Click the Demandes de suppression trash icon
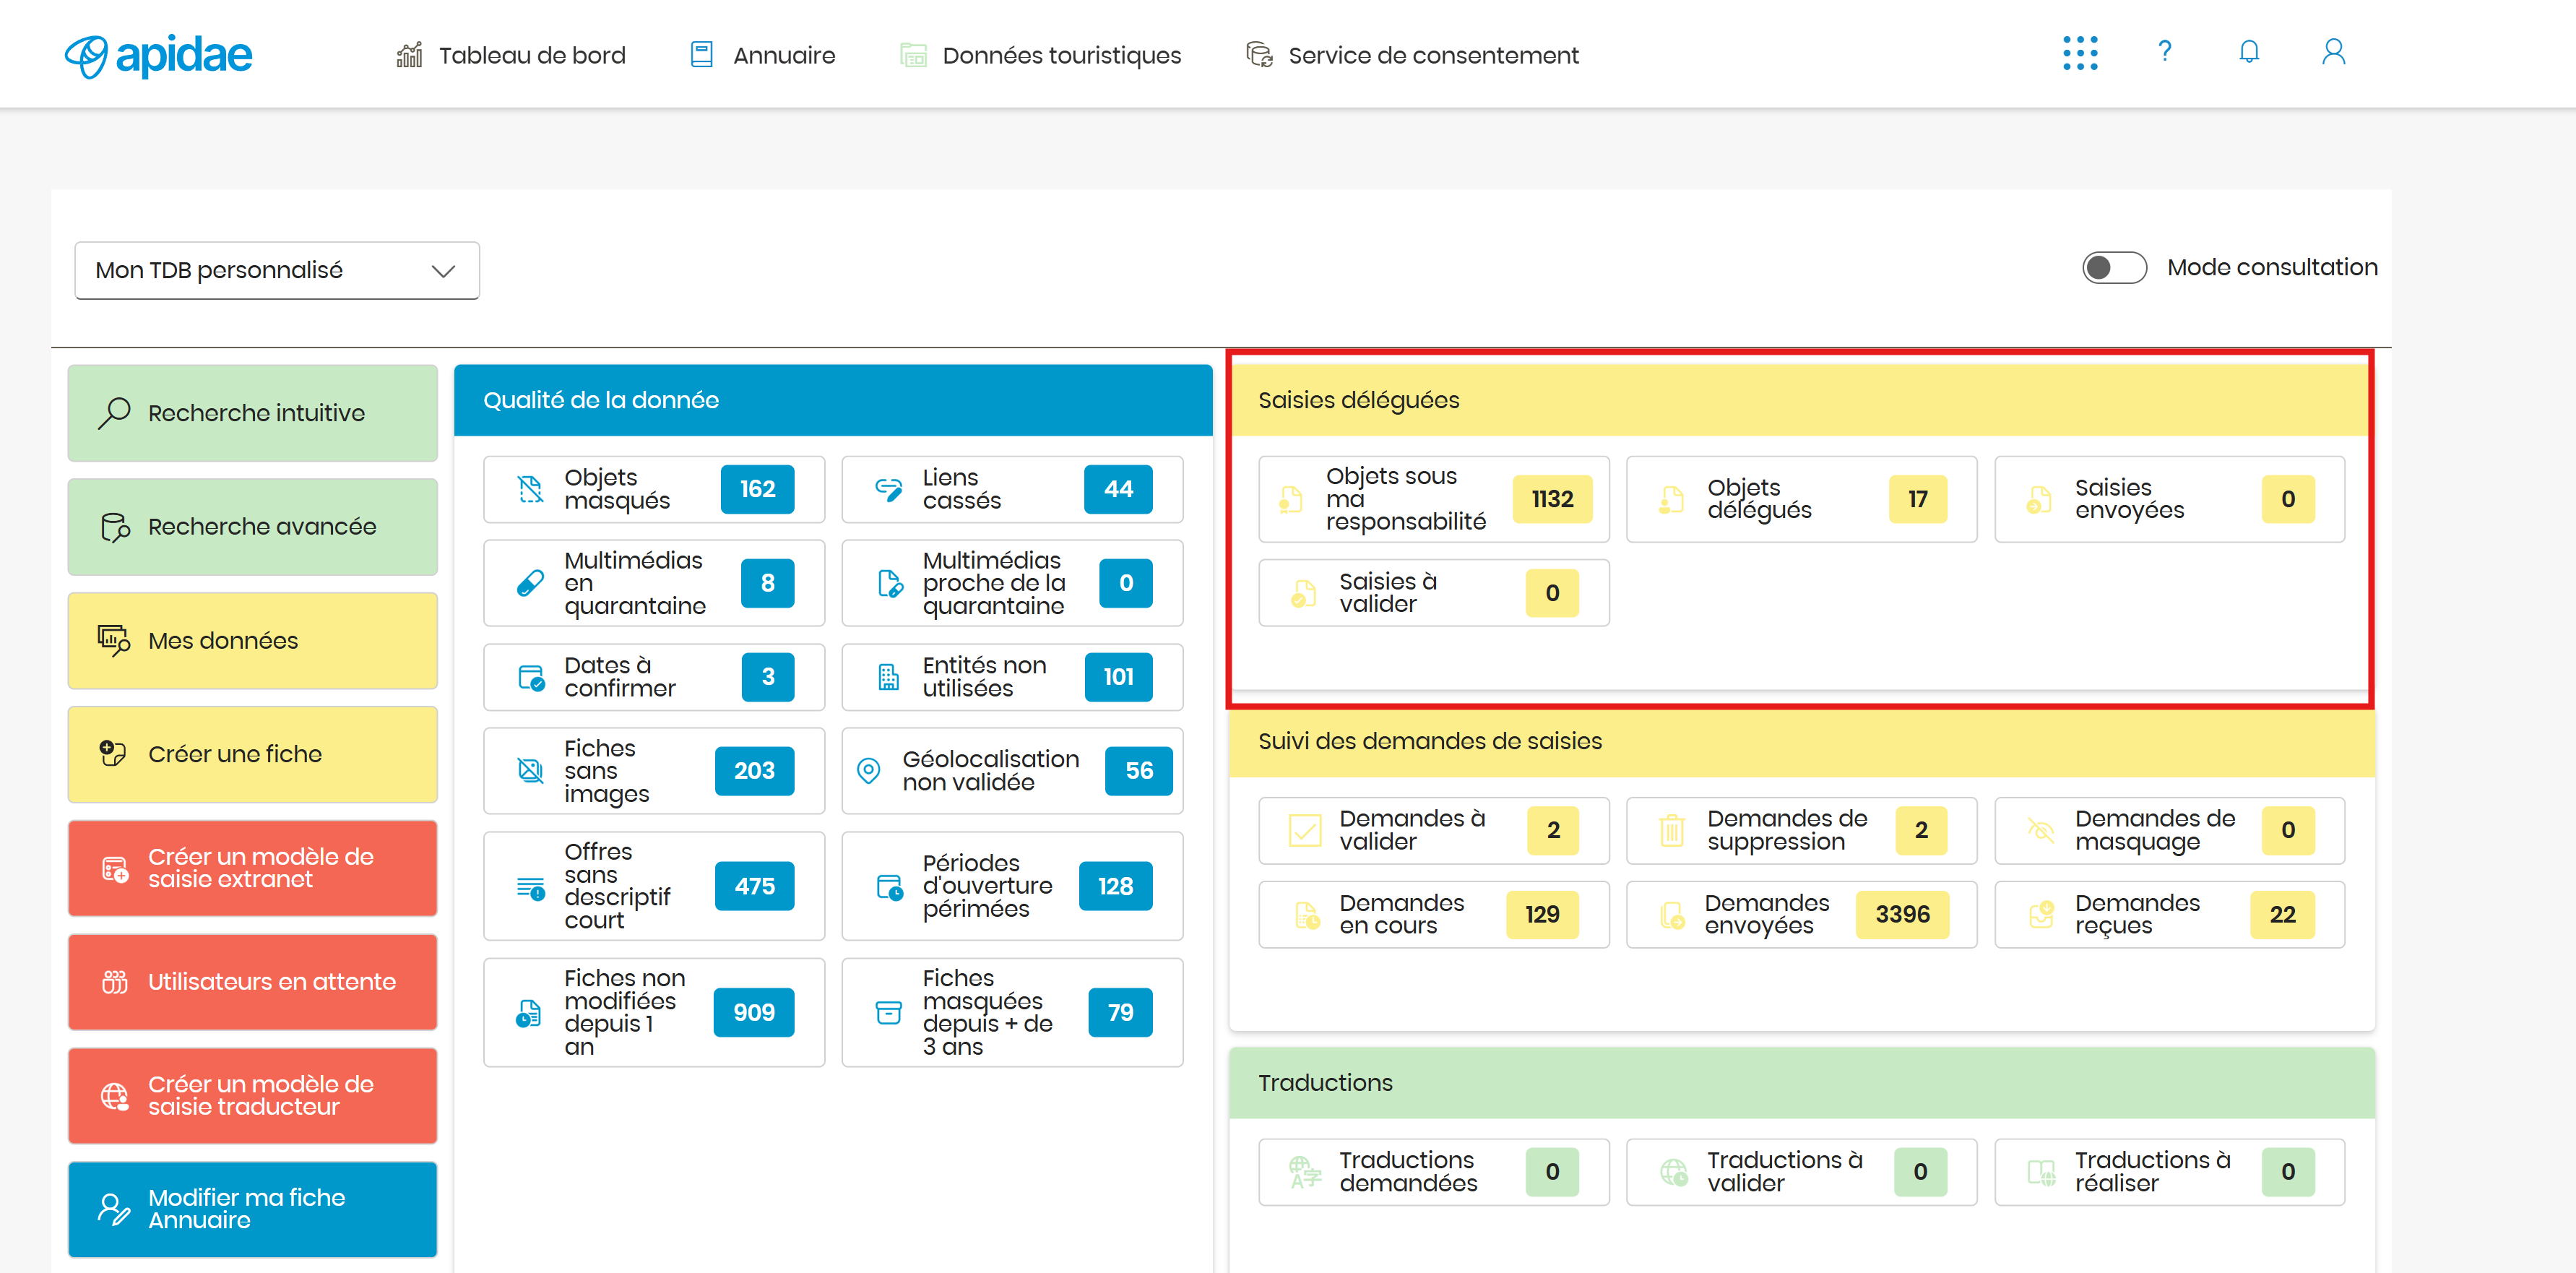This screenshot has width=2576, height=1273. [x=1672, y=830]
